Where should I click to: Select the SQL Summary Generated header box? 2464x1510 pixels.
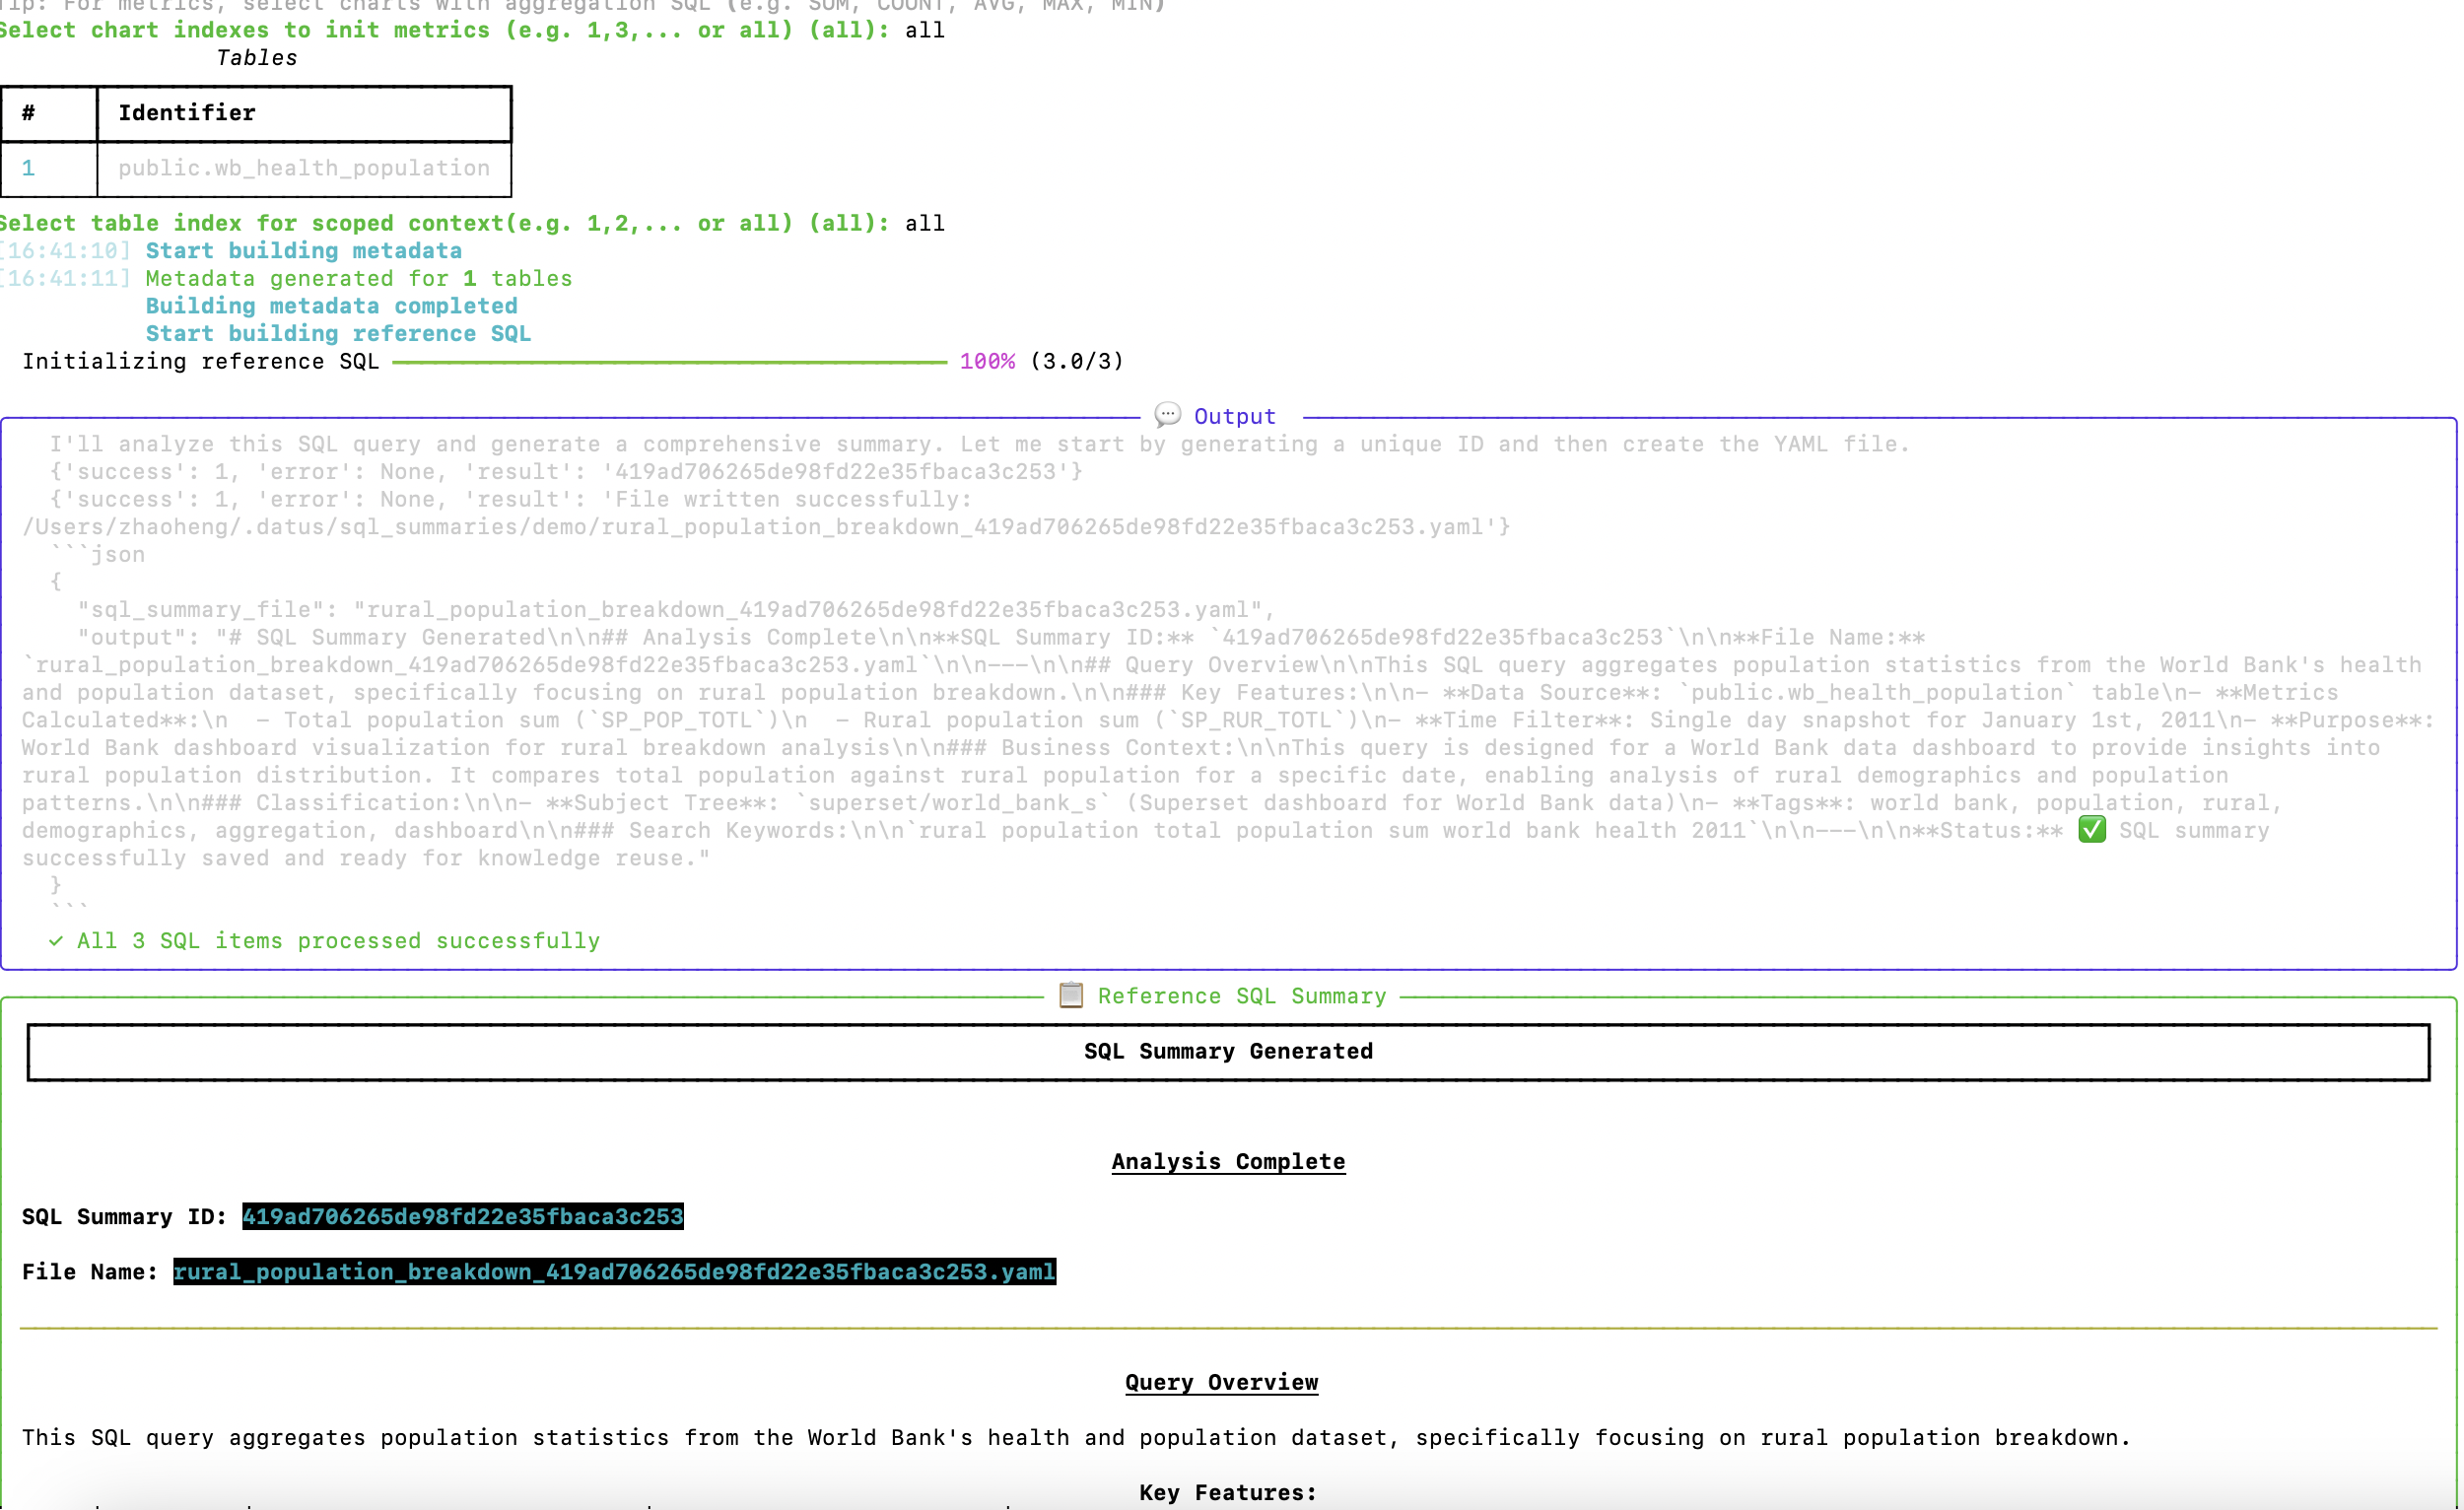click(1228, 1051)
